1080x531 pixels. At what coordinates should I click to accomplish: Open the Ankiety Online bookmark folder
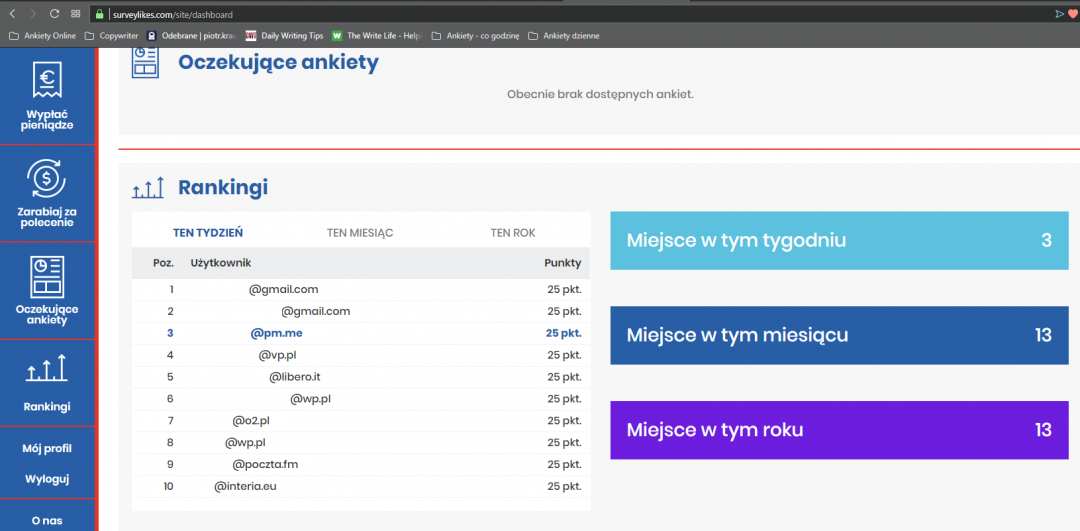point(42,36)
